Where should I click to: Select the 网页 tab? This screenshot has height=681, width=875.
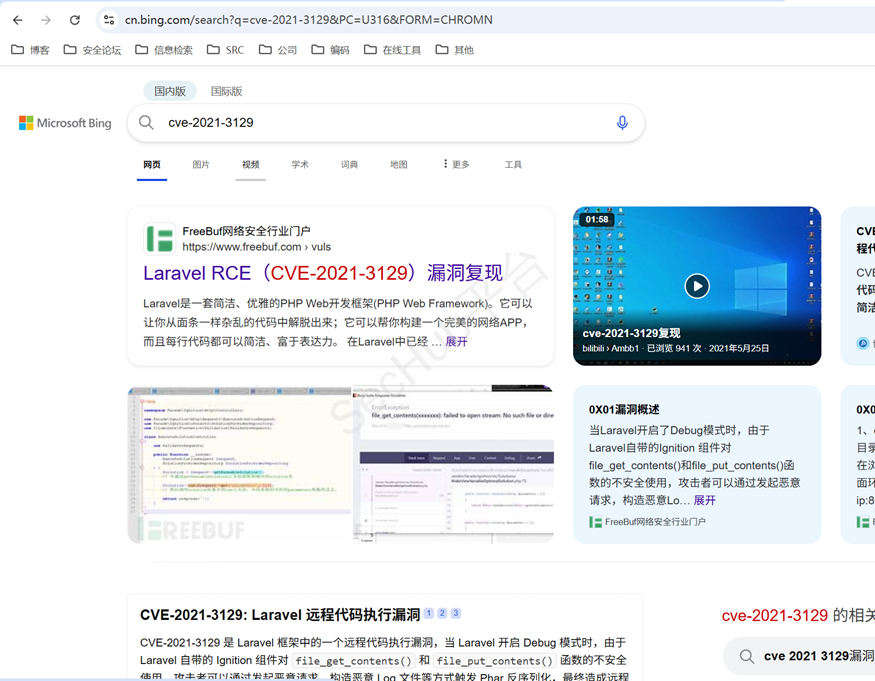tap(152, 165)
